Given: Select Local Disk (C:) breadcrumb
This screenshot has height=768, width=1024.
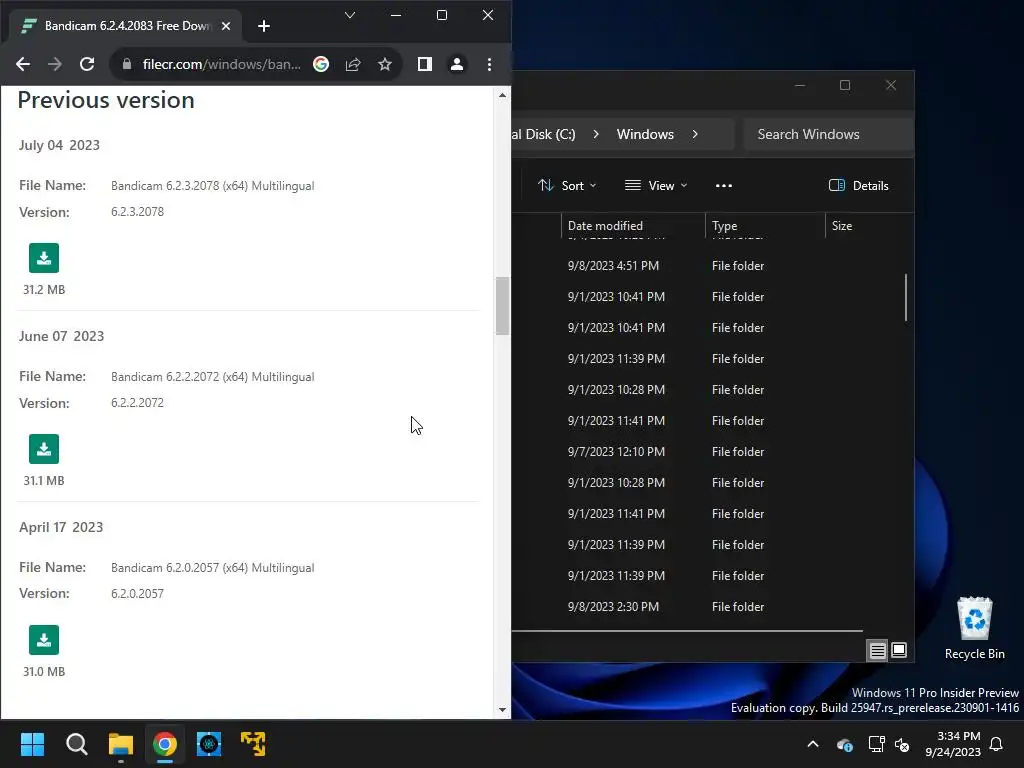Looking at the screenshot, I should [x=544, y=134].
